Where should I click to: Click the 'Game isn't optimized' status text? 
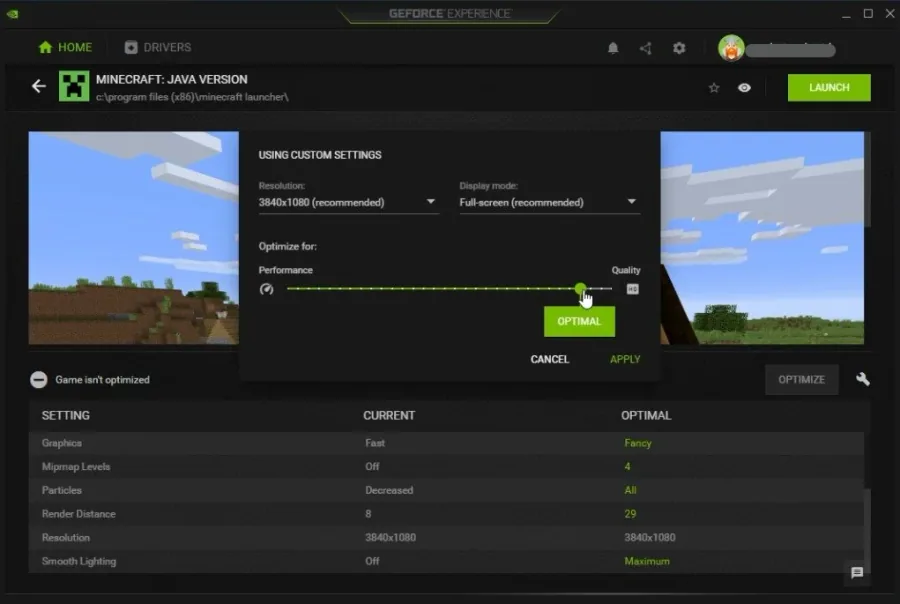[x=102, y=380]
